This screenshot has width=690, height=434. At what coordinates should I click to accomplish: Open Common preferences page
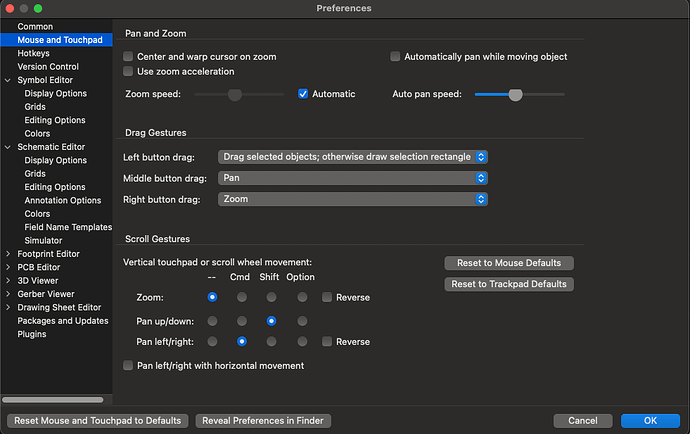35,26
